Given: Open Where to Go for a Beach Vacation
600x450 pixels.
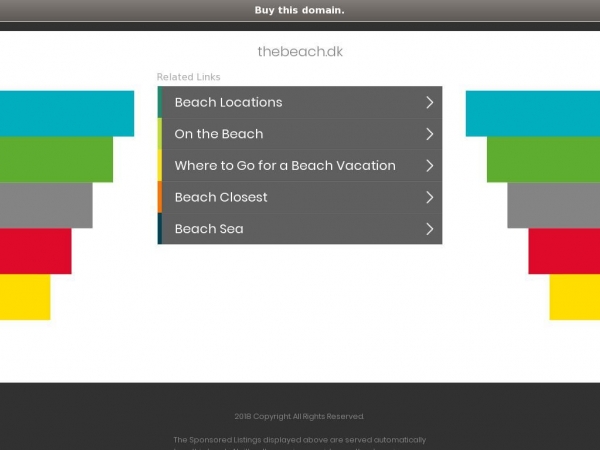Looking at the screenshot, I should coord(300,165).
